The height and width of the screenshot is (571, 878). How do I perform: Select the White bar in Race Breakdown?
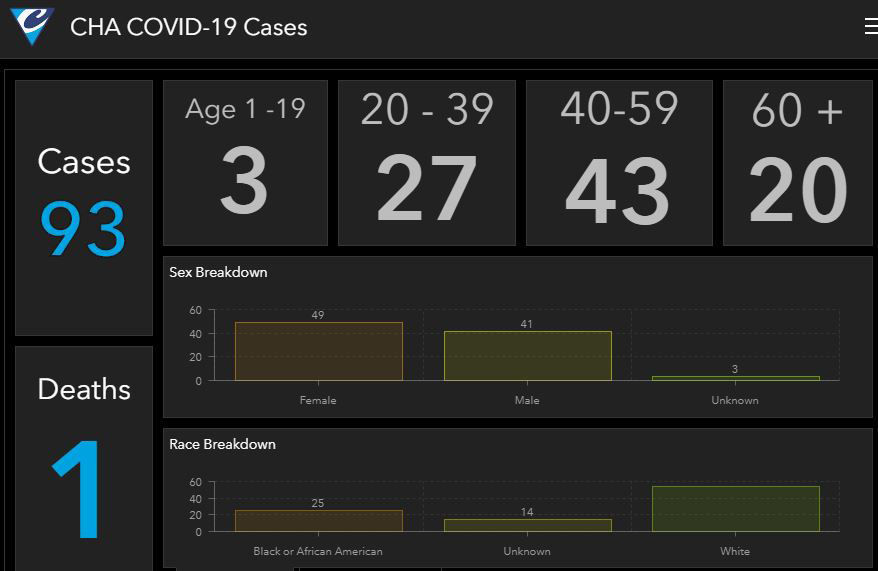[735, 509]
